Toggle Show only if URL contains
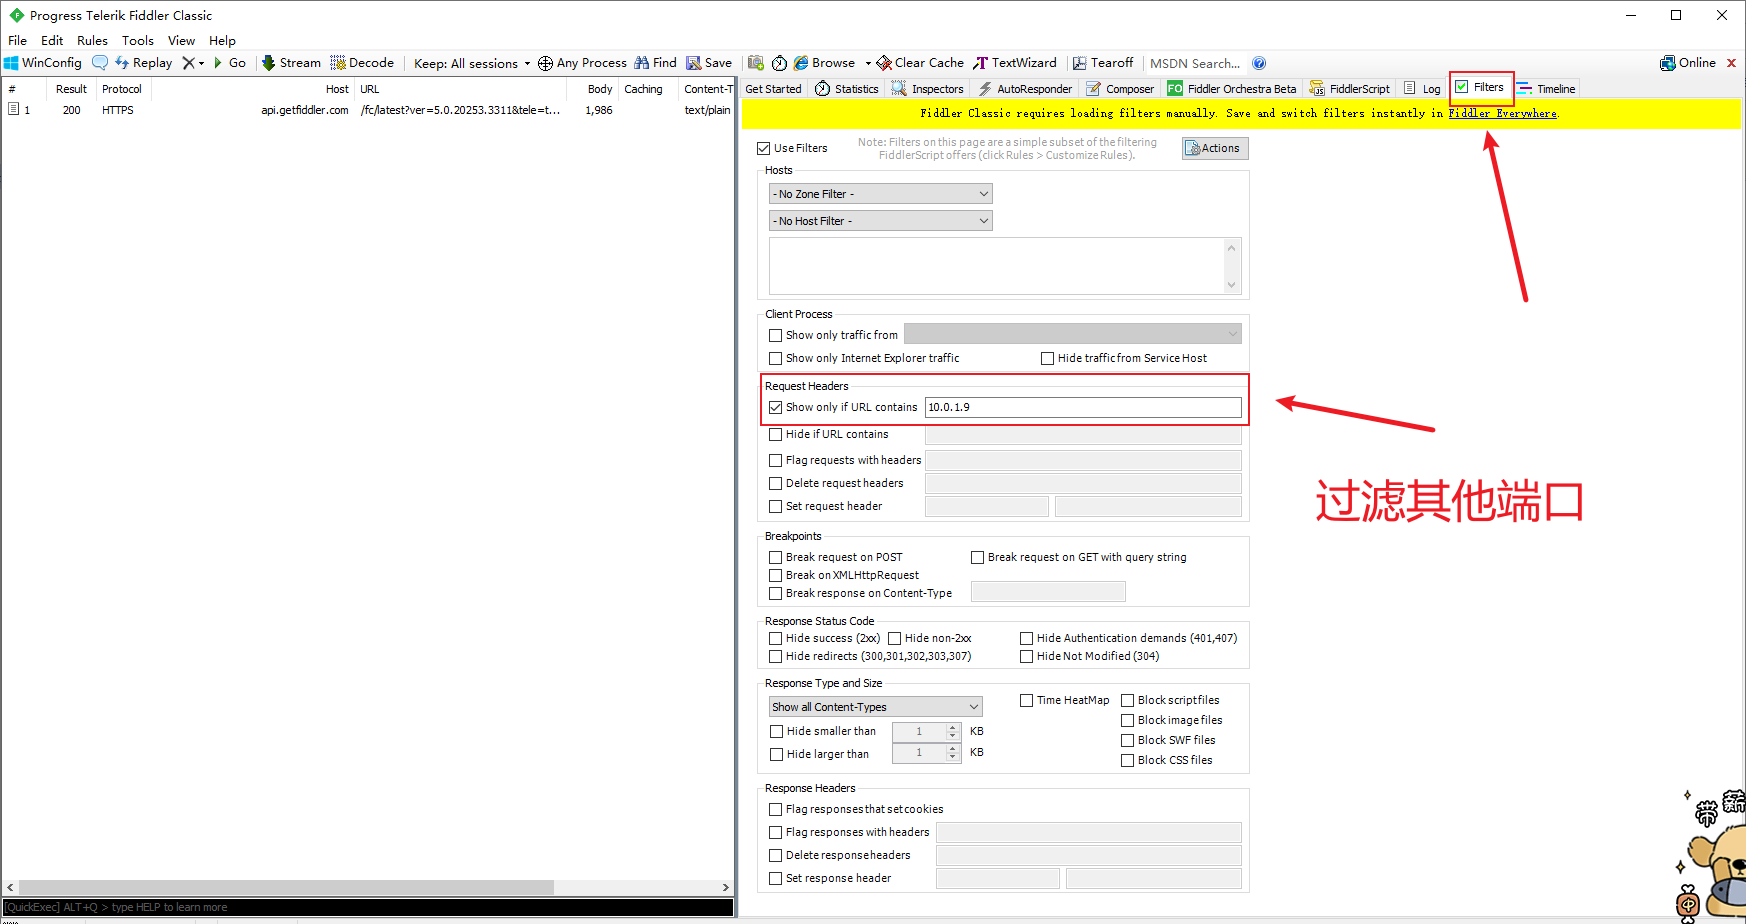This screenshot has height=924, width=1746. [x=775, y=407]
